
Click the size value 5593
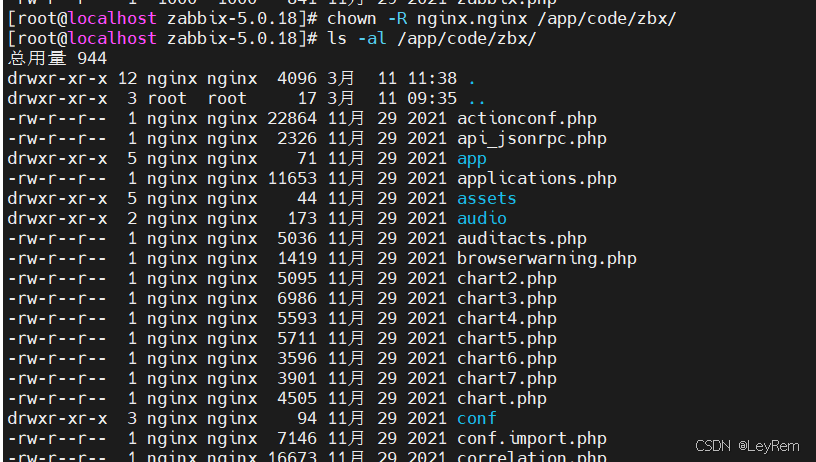point(297,318)
